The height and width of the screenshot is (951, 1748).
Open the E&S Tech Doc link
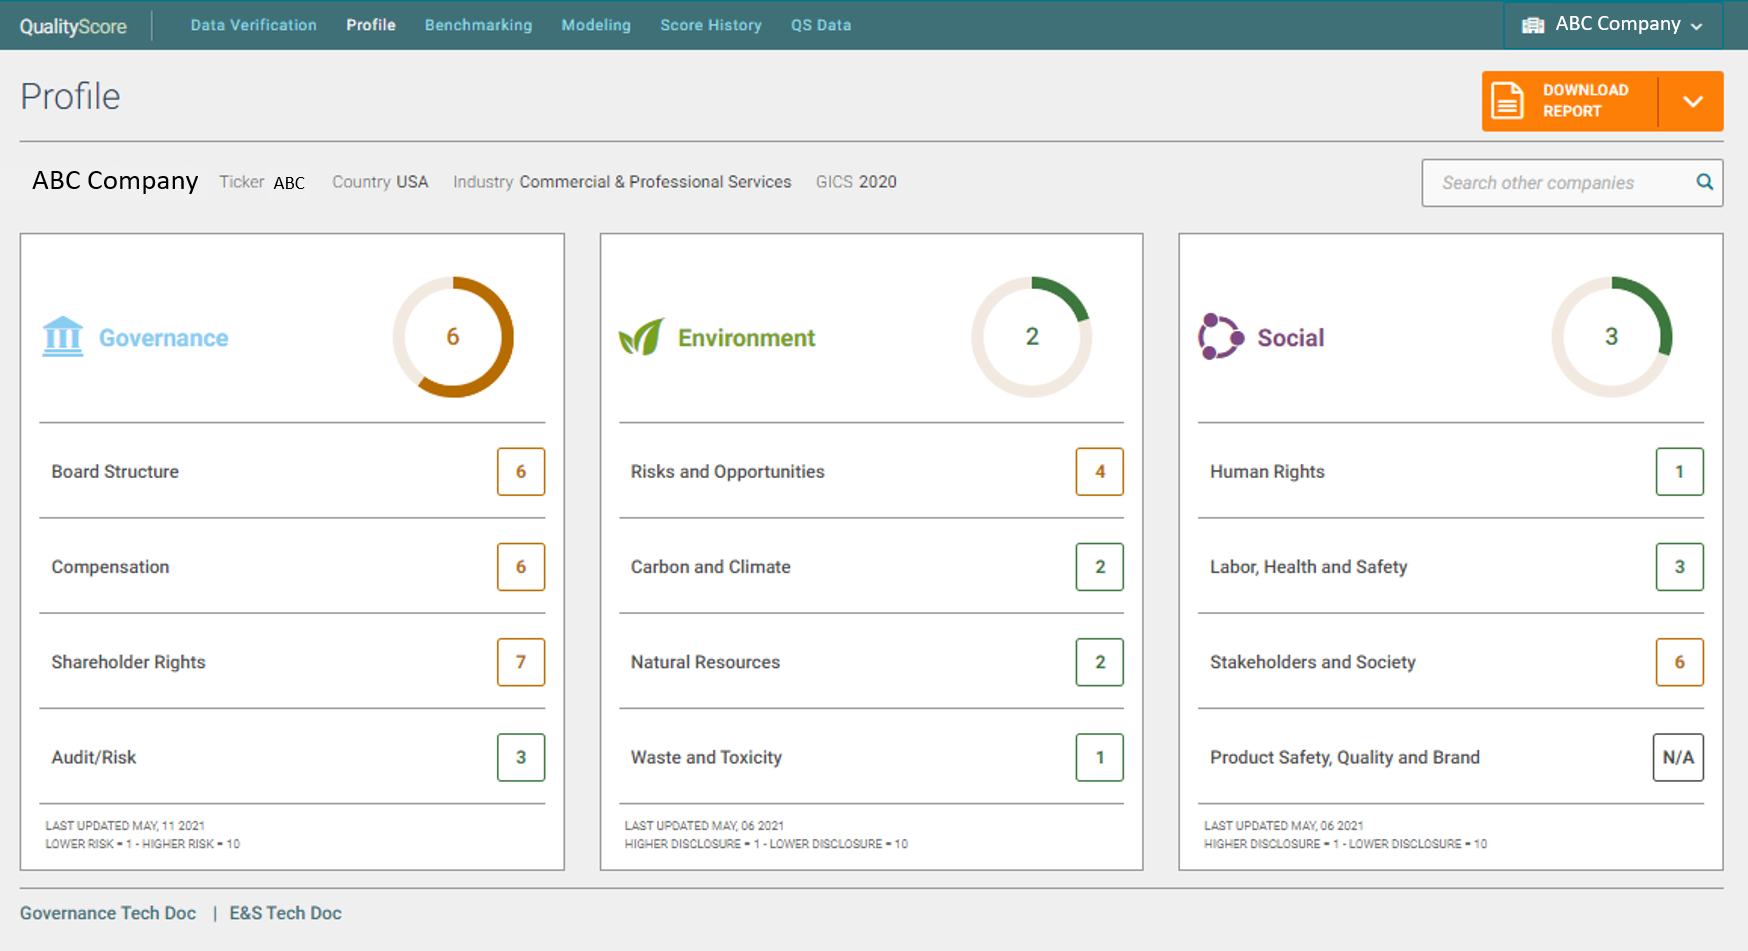click(285, 913)
